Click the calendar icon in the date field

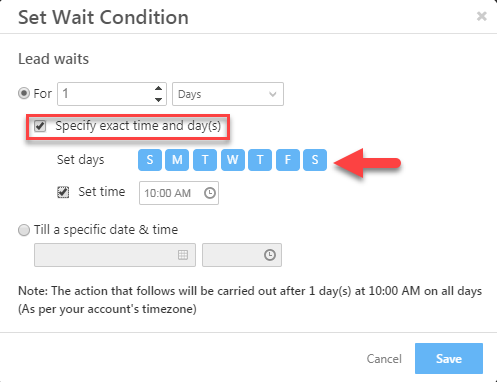[183, 255]
